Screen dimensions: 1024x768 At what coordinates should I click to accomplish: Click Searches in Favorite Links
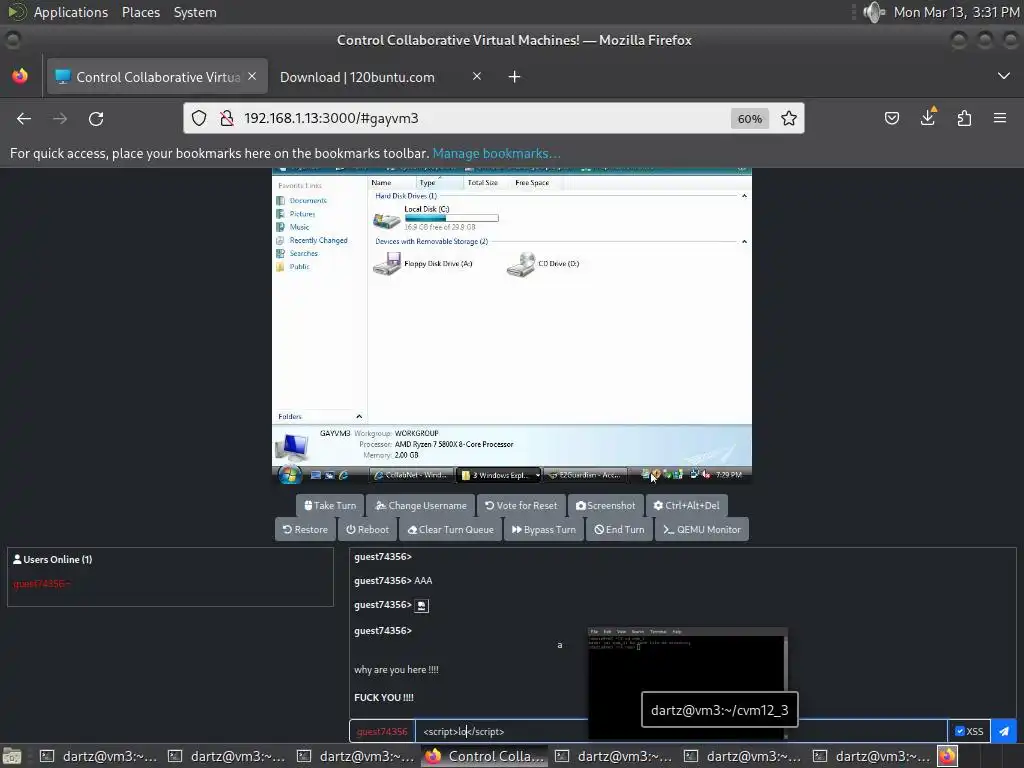(x=304, y=253)
